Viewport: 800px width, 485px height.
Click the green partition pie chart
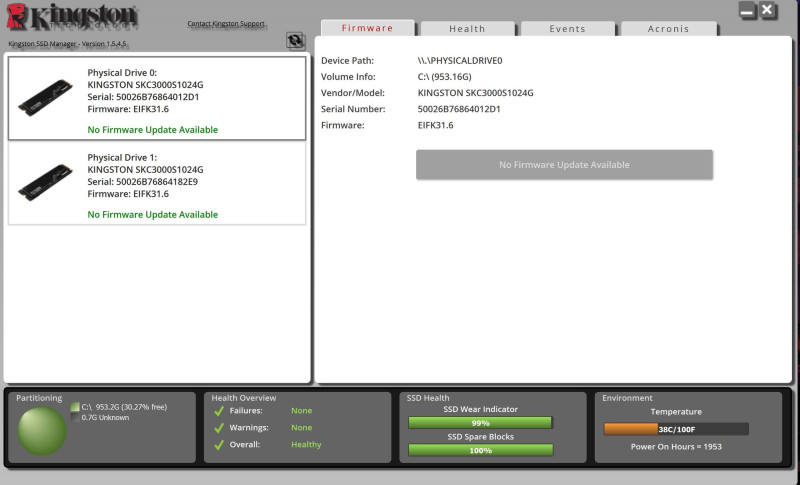pyautogui.click(x=42, y=430)
